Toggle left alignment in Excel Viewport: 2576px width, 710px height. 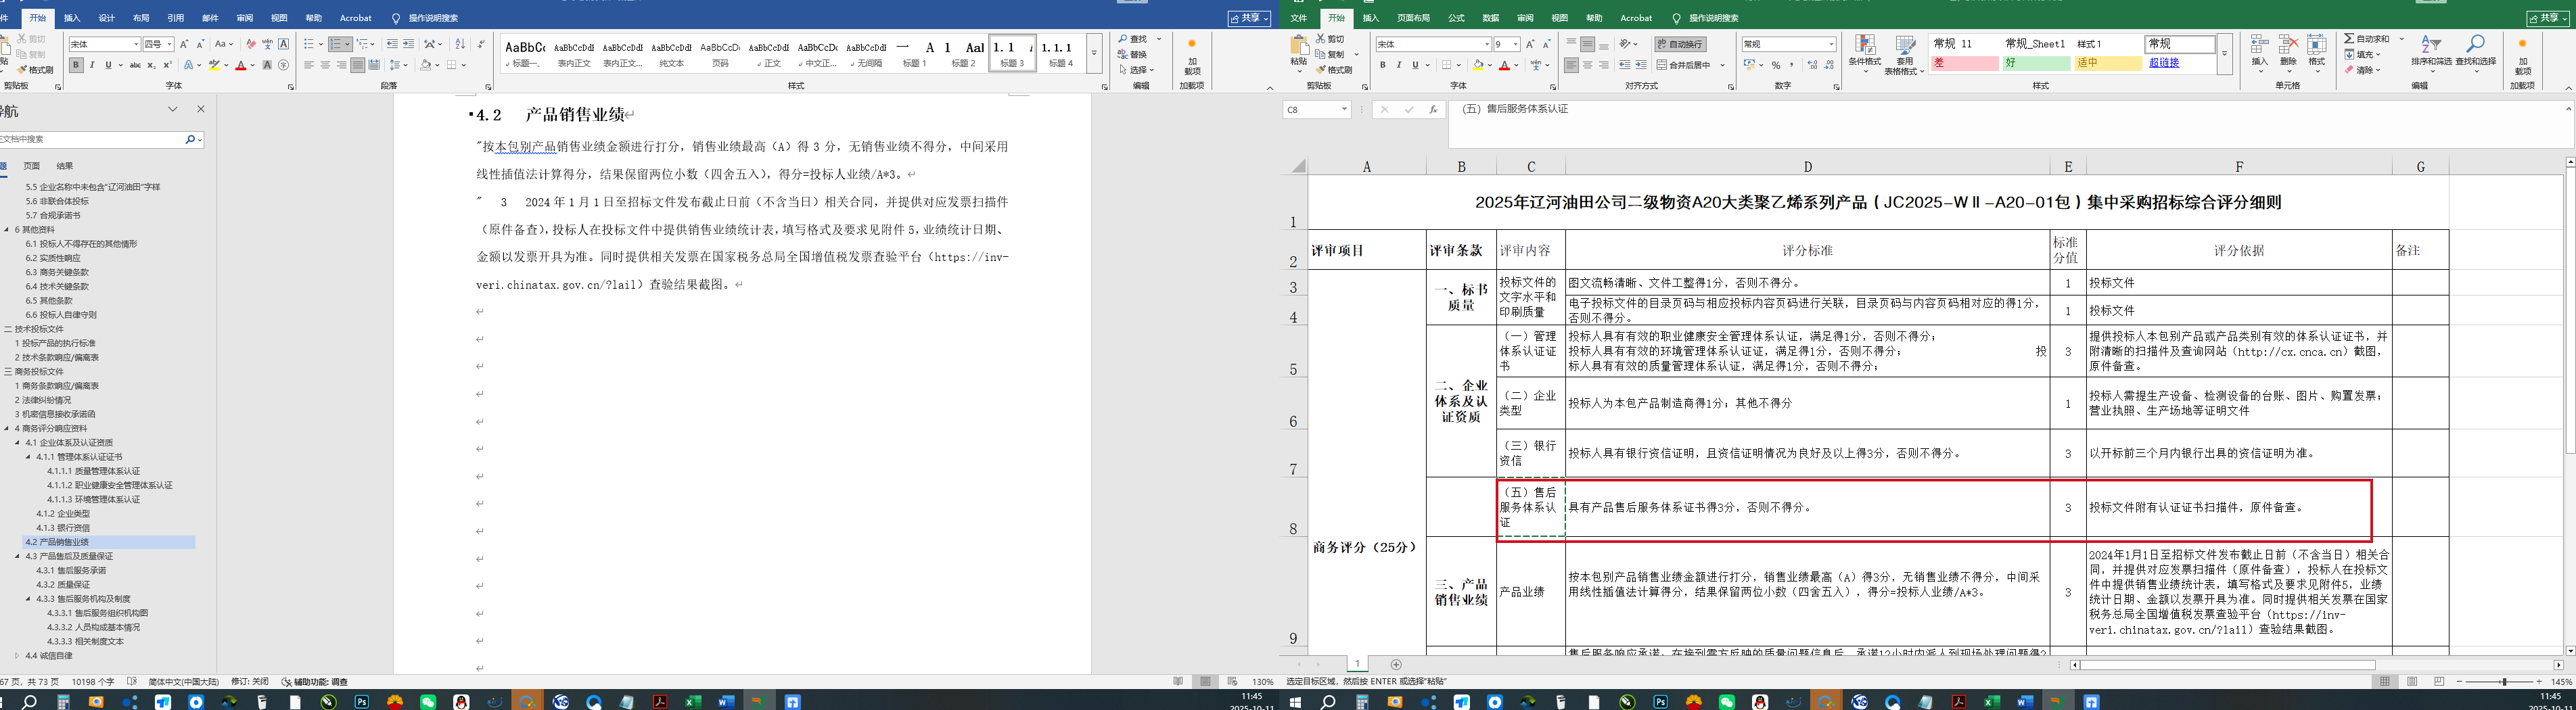[x=1572, y=65]
